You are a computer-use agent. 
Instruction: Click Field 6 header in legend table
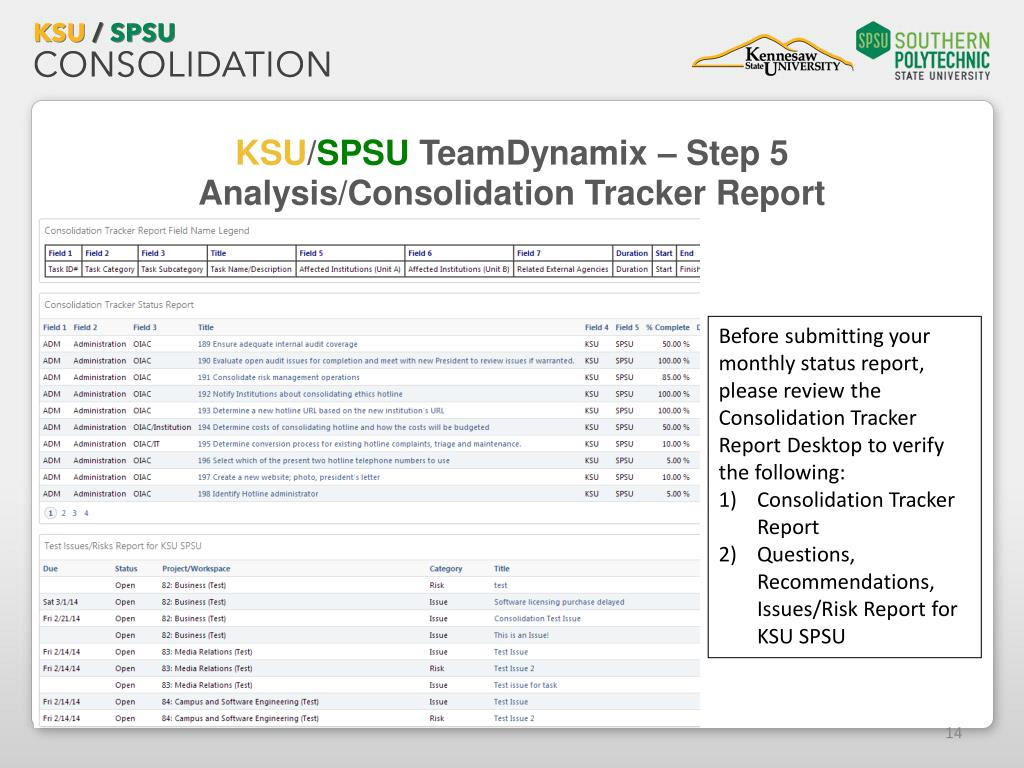point(459,253)
